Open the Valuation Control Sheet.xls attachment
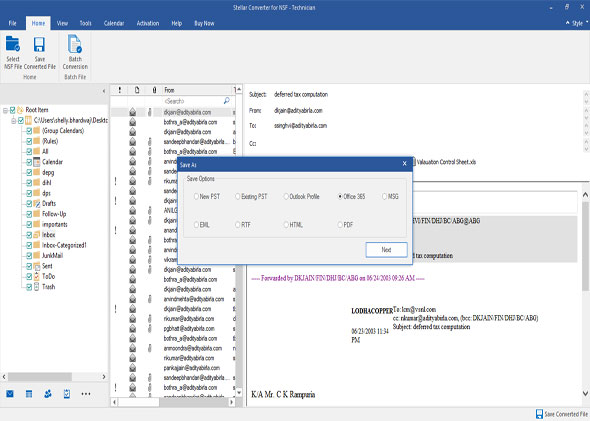 pos(444,162)
